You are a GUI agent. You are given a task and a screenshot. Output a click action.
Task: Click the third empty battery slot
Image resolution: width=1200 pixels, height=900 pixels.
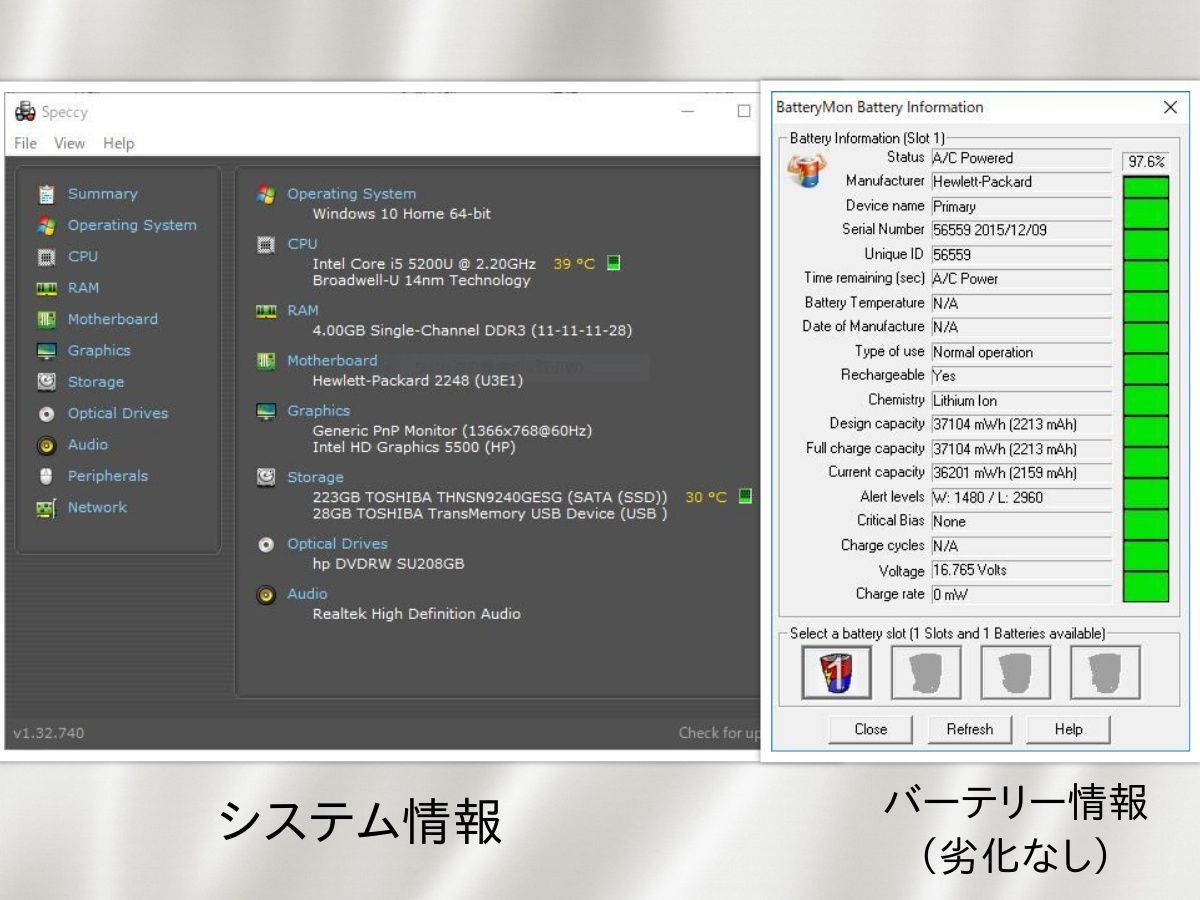[1016, 672]
